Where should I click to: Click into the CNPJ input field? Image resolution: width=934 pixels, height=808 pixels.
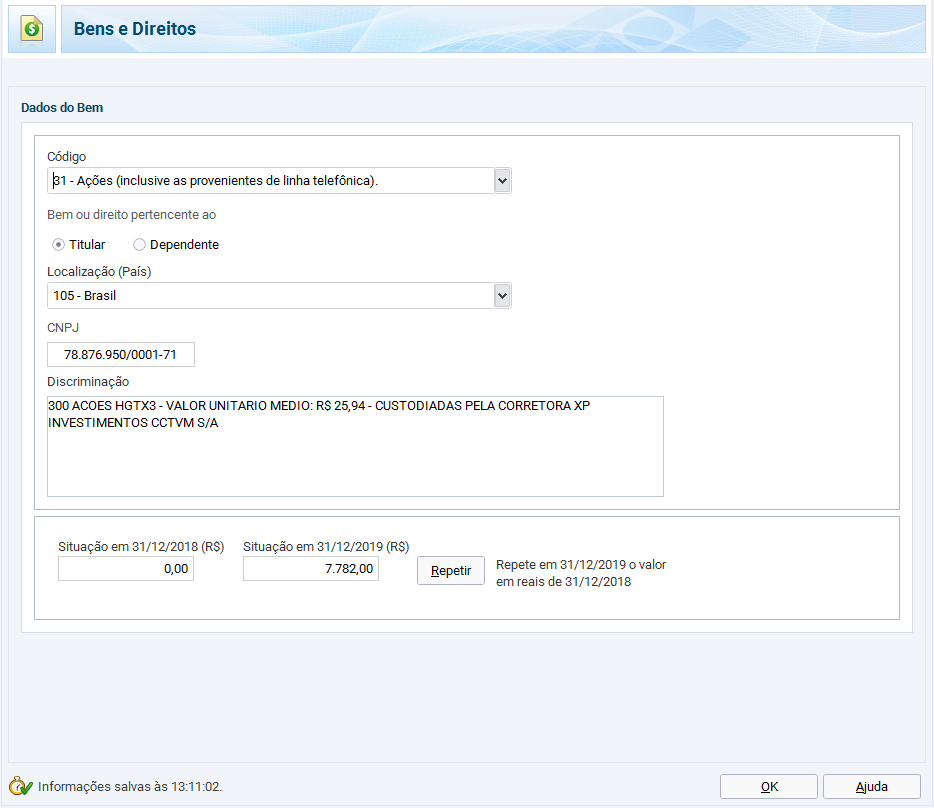click(121, 355)
